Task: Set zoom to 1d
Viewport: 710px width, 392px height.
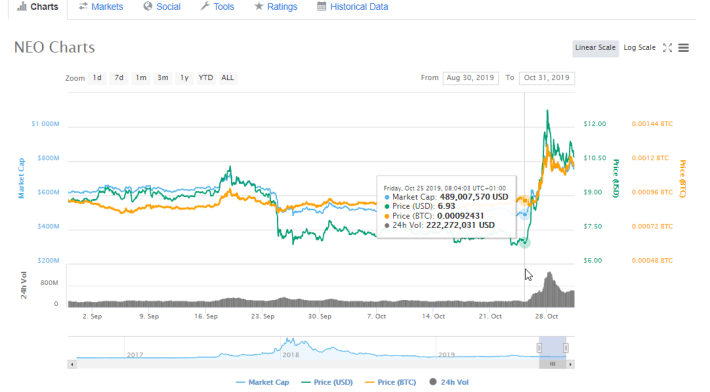Action: tap(97, 78)
